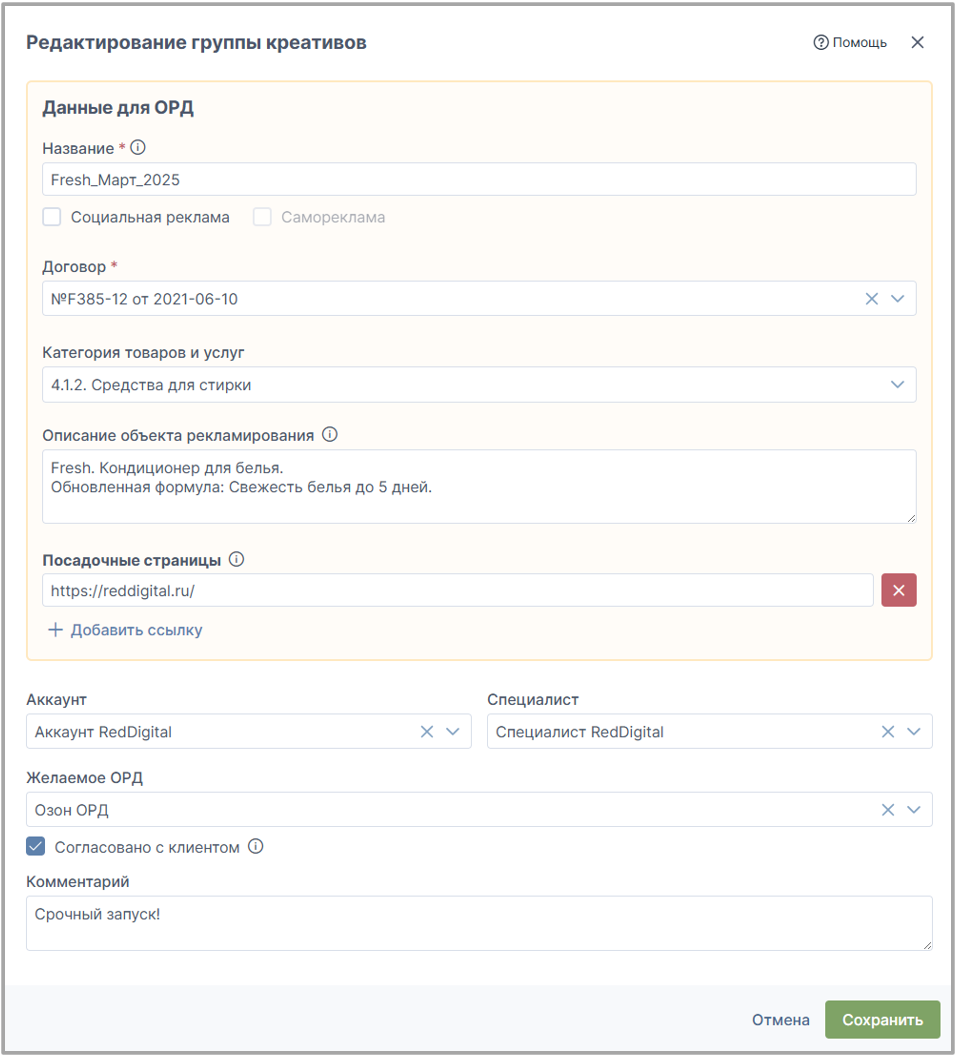Uncheck Согласовано с клиентом checkbox

[x=36, y=847]
